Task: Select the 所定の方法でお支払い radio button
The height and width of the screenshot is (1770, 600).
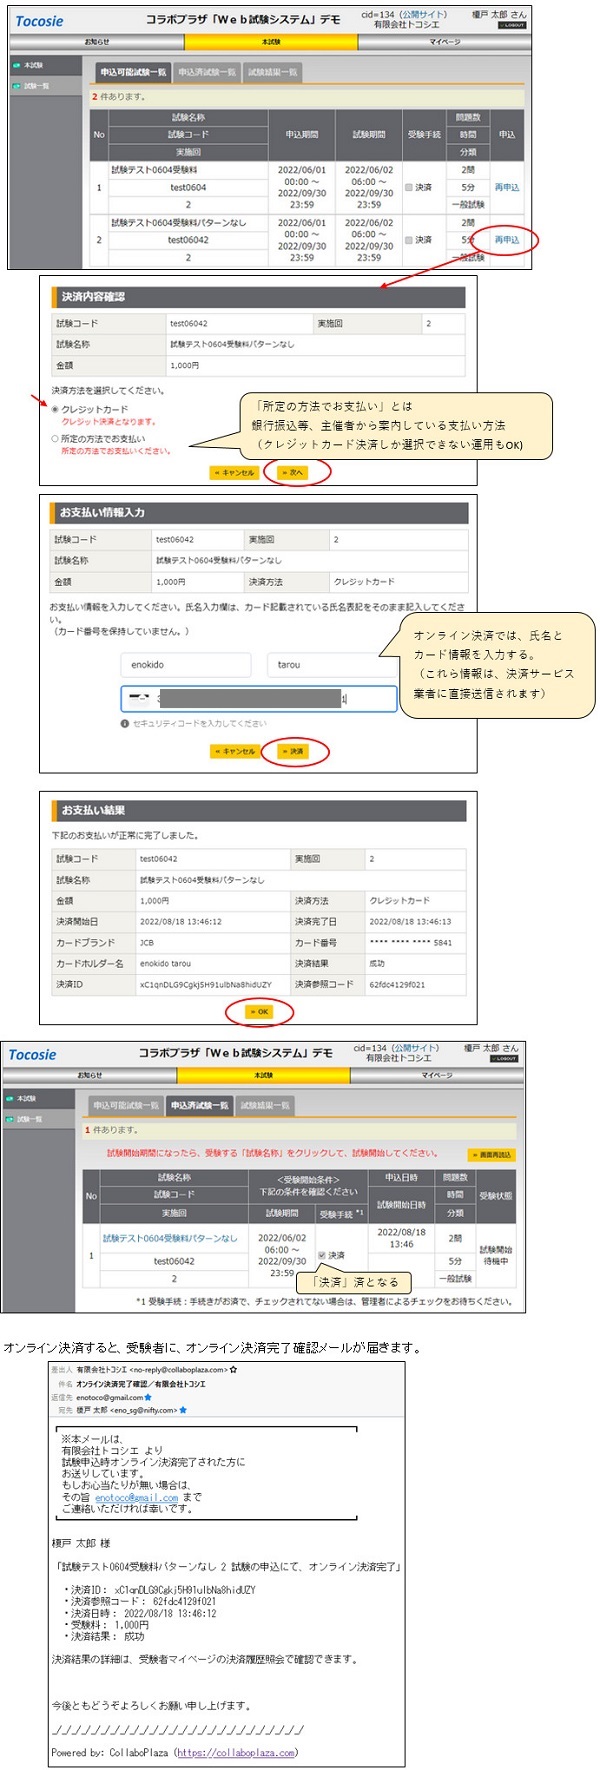Action: (55, 439)
